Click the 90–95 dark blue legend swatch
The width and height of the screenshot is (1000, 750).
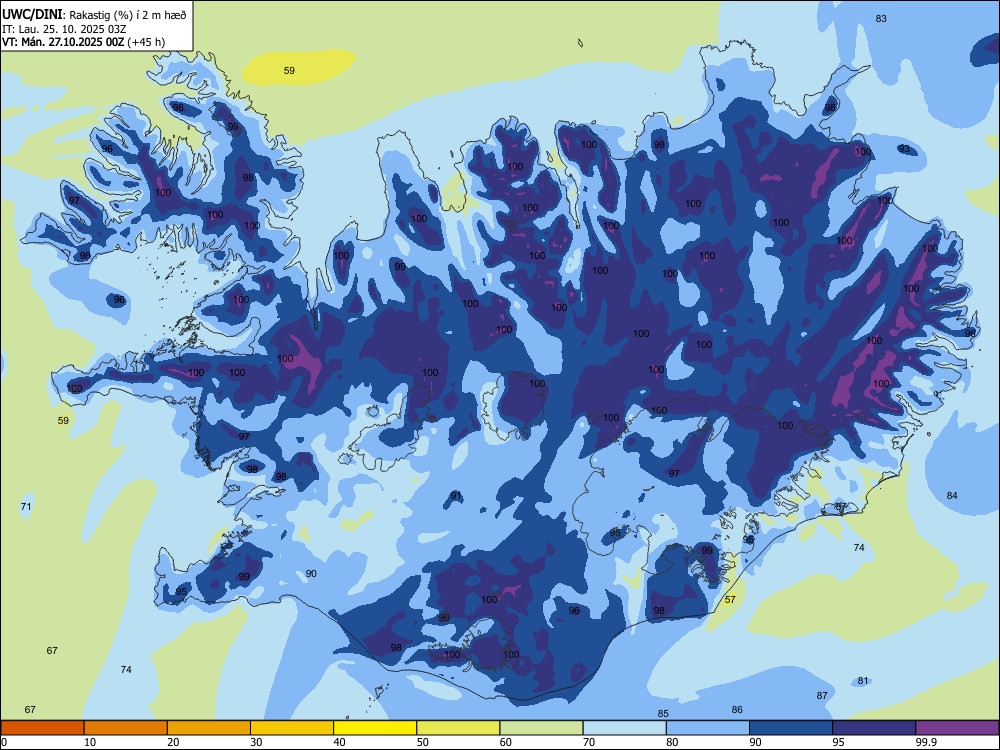[791, 728]
